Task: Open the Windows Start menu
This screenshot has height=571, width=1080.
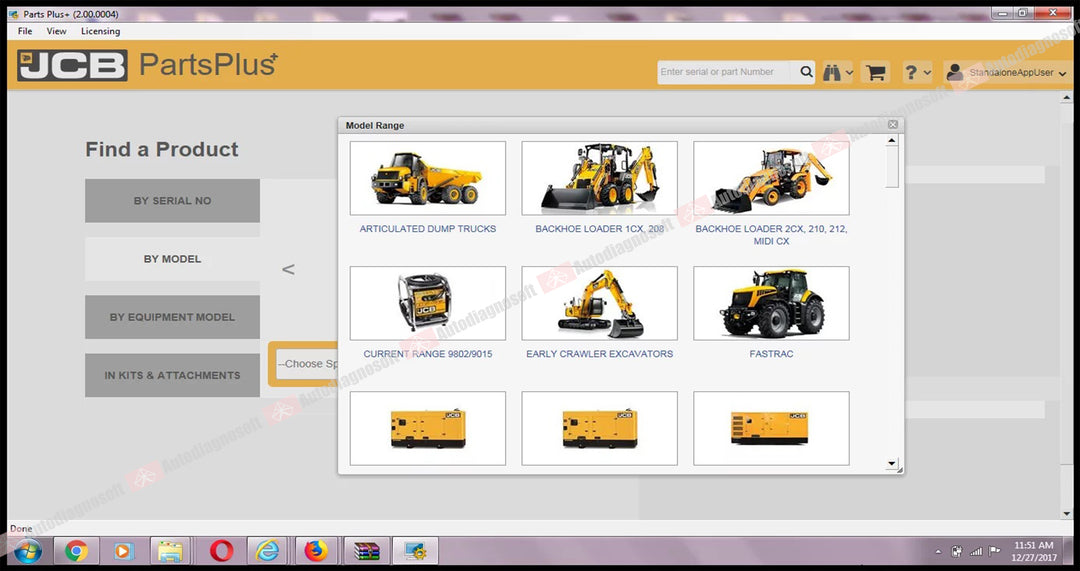Action: (28, 551)
